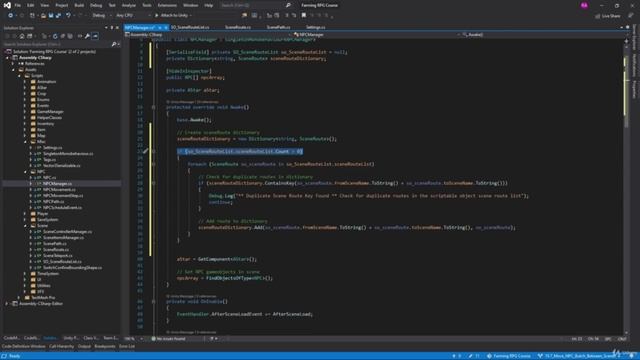Collapse the Scene folder
640x360 pixels.
[x=25, y=226]
